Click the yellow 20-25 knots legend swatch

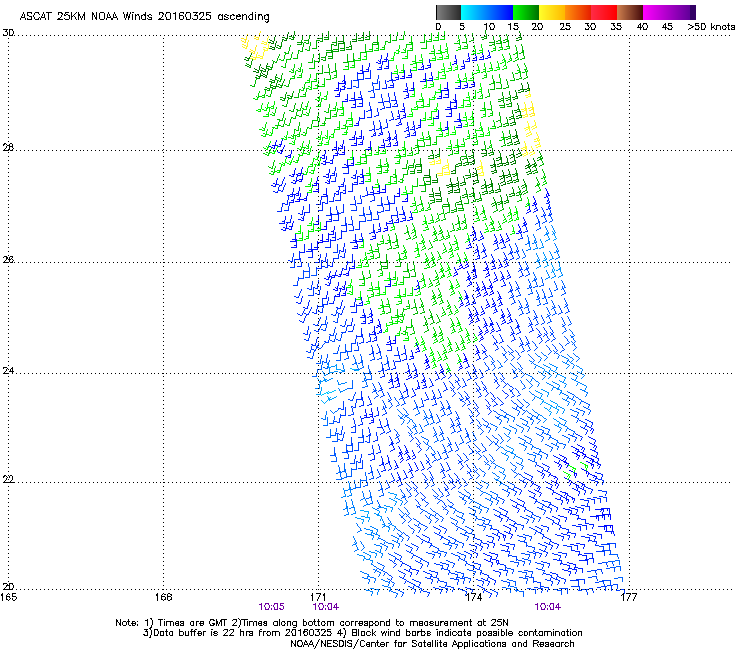tap(552, 12)
